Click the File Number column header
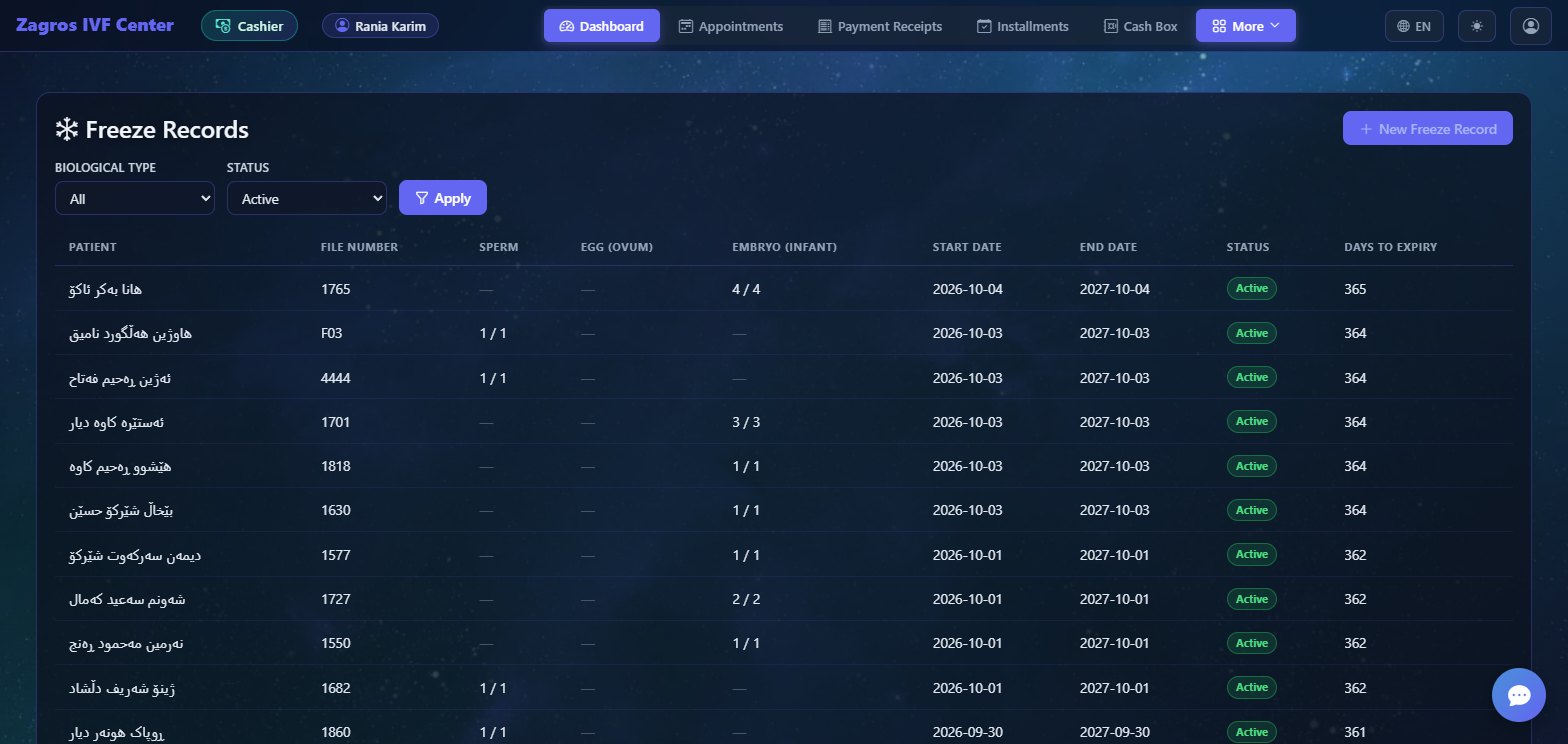This screenshot has width=1568, height=744. pyautogui.click(x=359, y=247)
